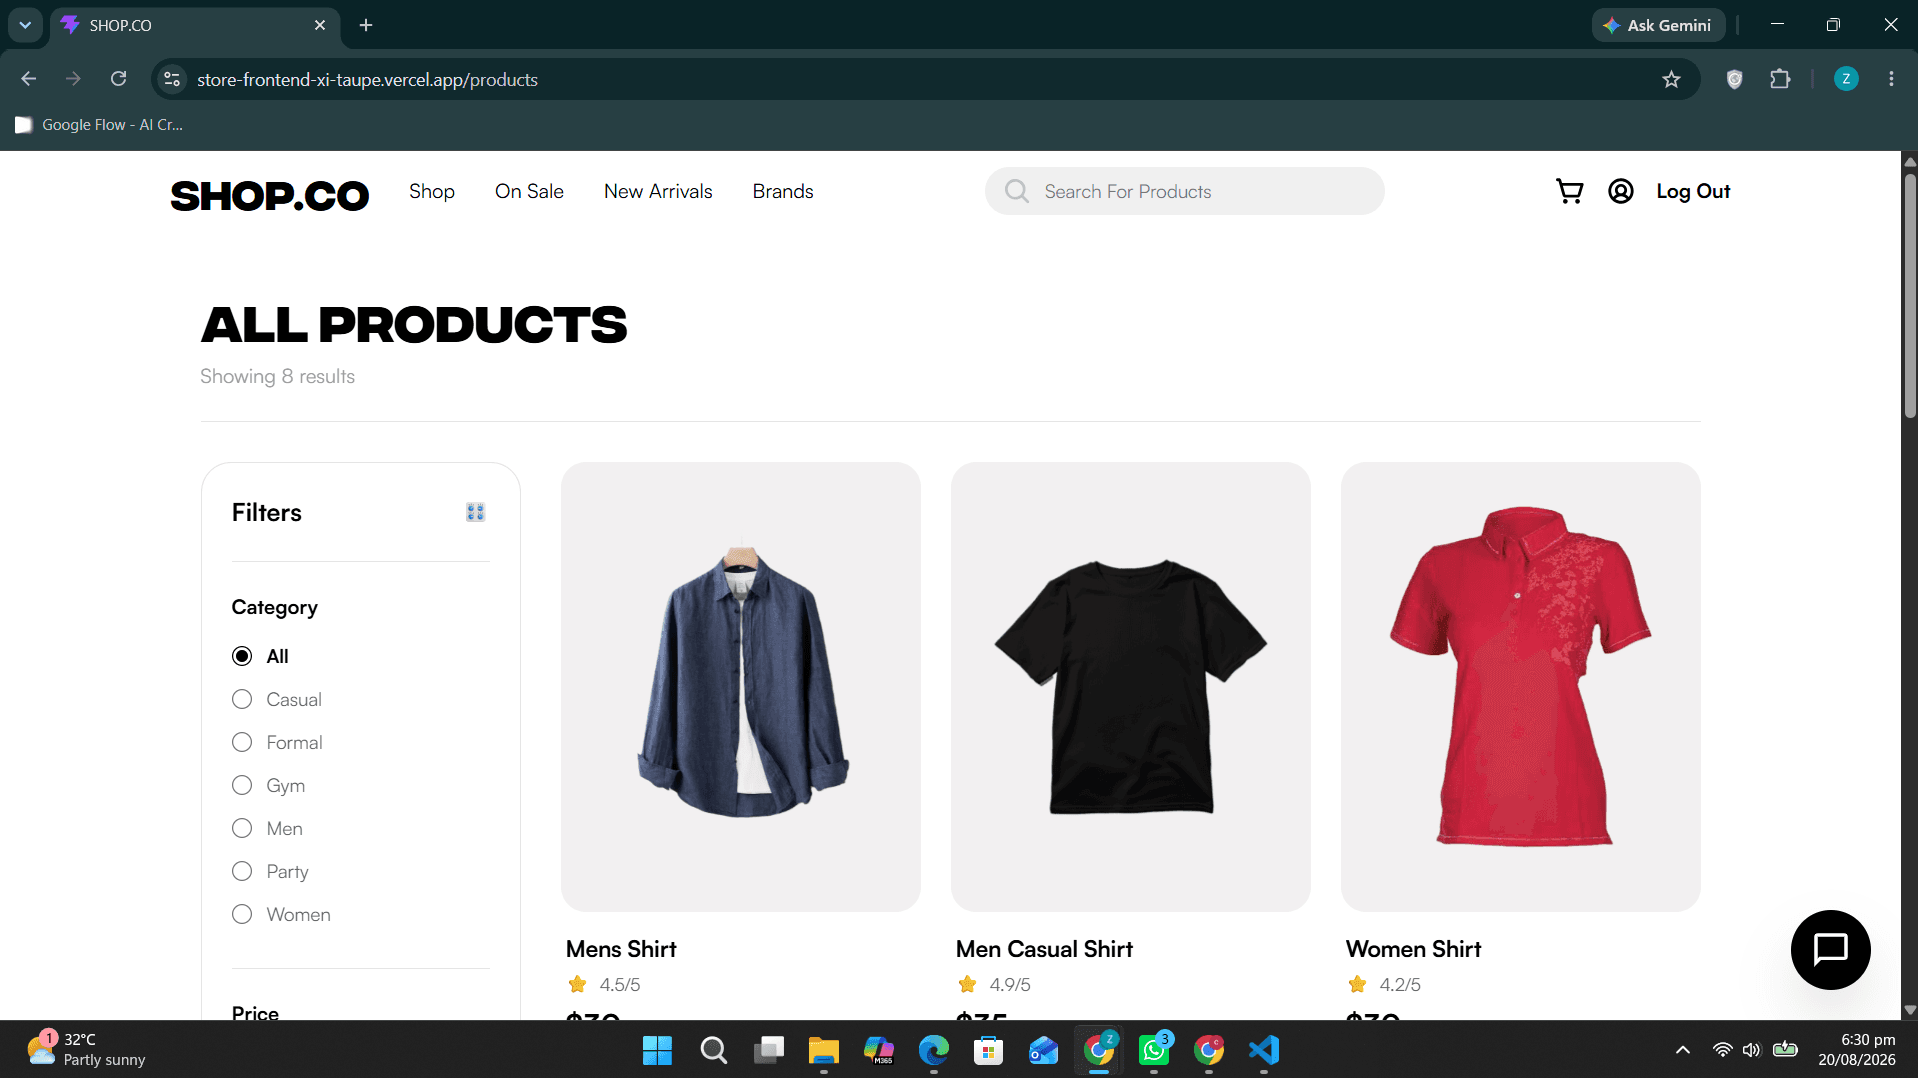Viewport: 1918px width, 1078px height.
Task: Go back to the previous page
Action: click(28, 79)
